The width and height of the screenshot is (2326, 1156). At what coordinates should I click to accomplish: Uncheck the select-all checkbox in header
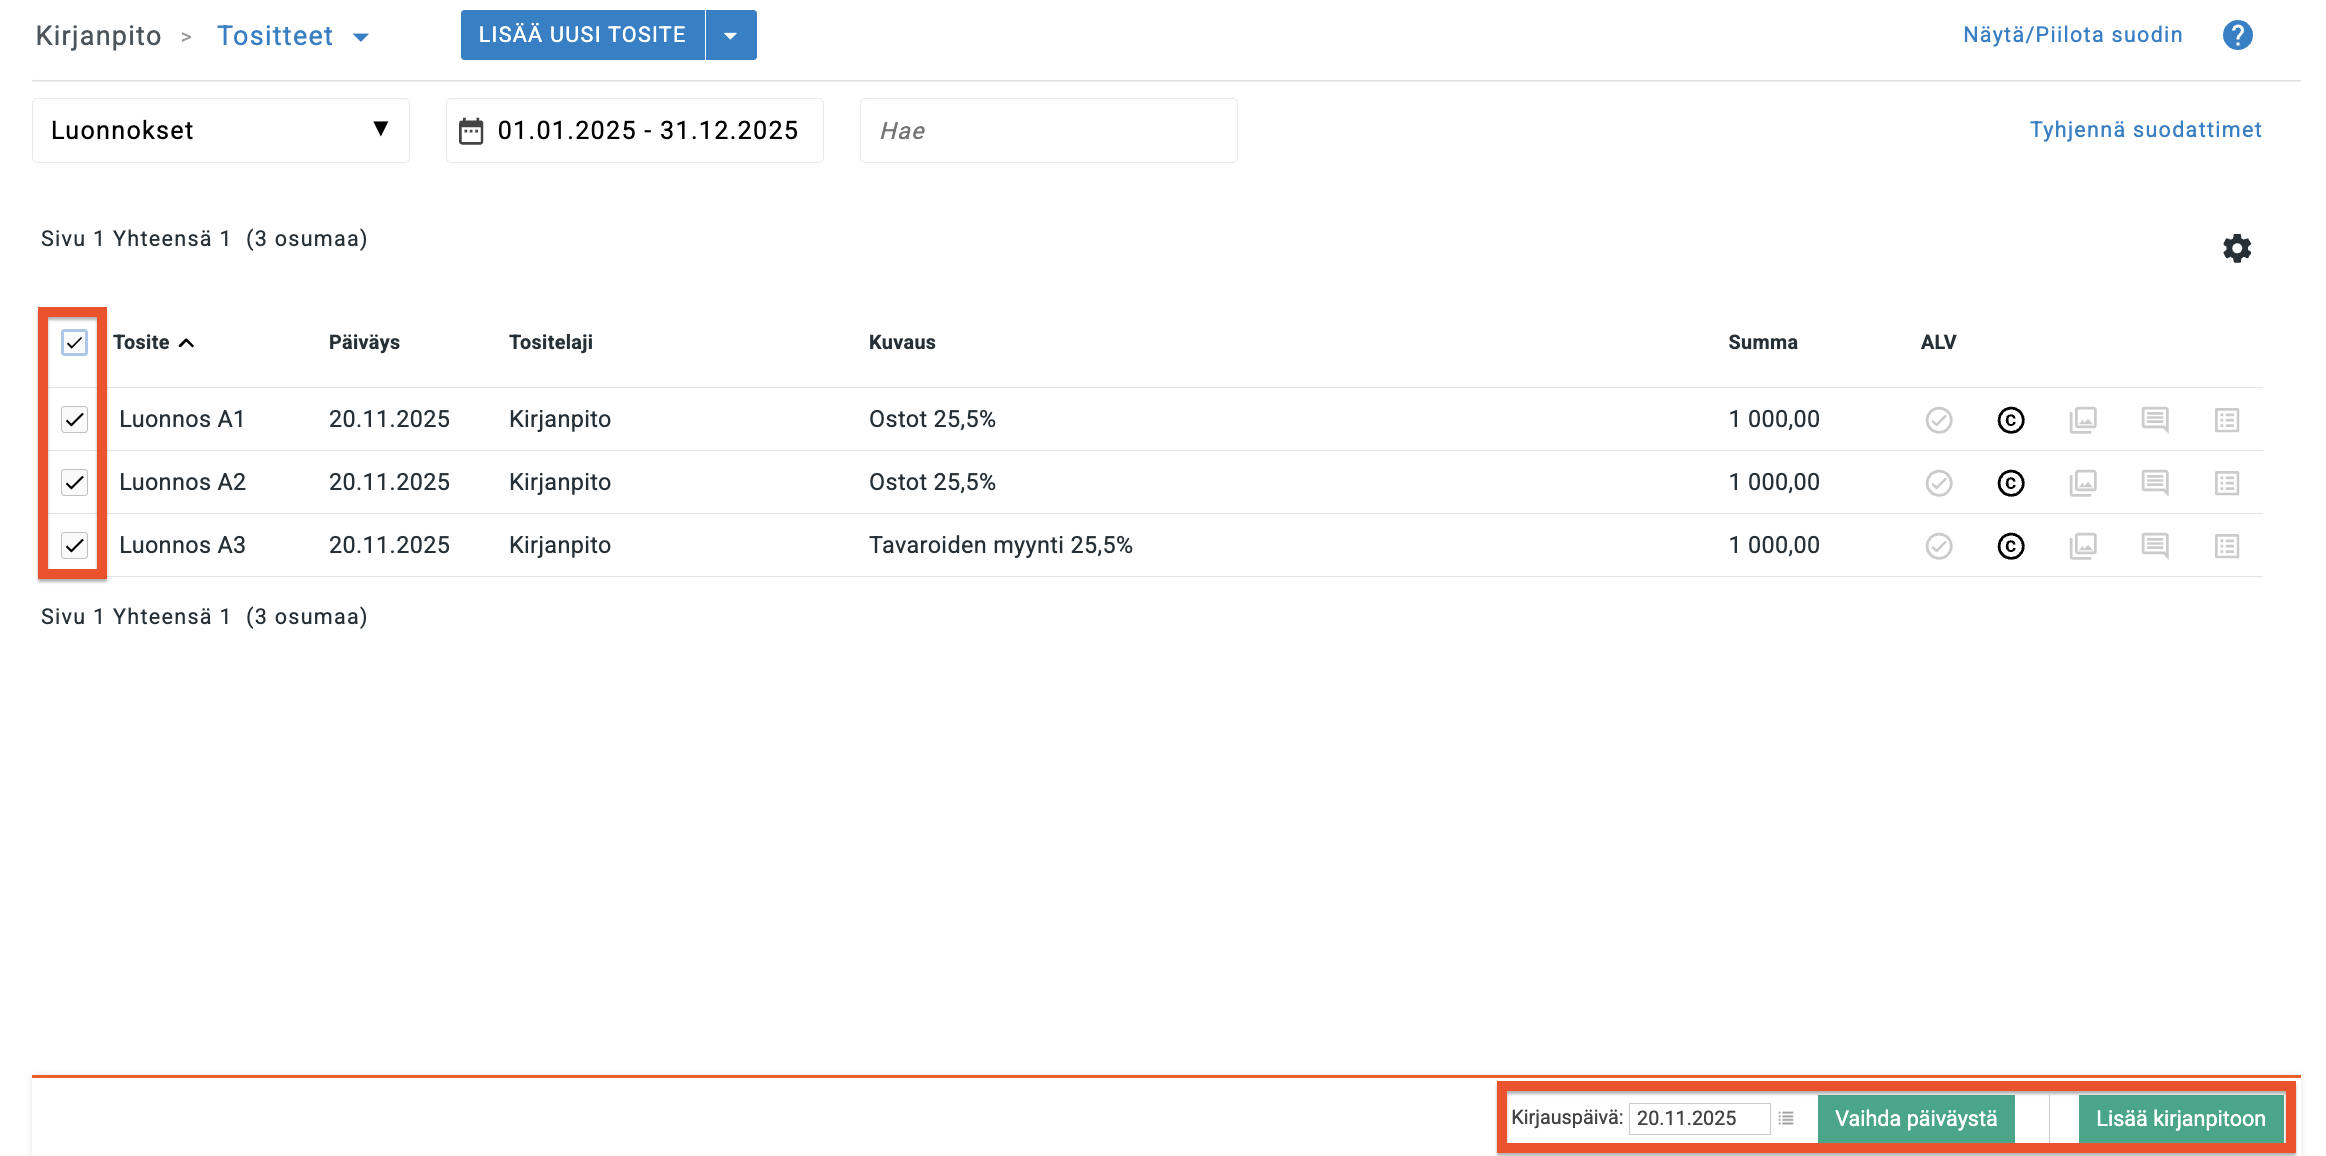click(74, 343)
